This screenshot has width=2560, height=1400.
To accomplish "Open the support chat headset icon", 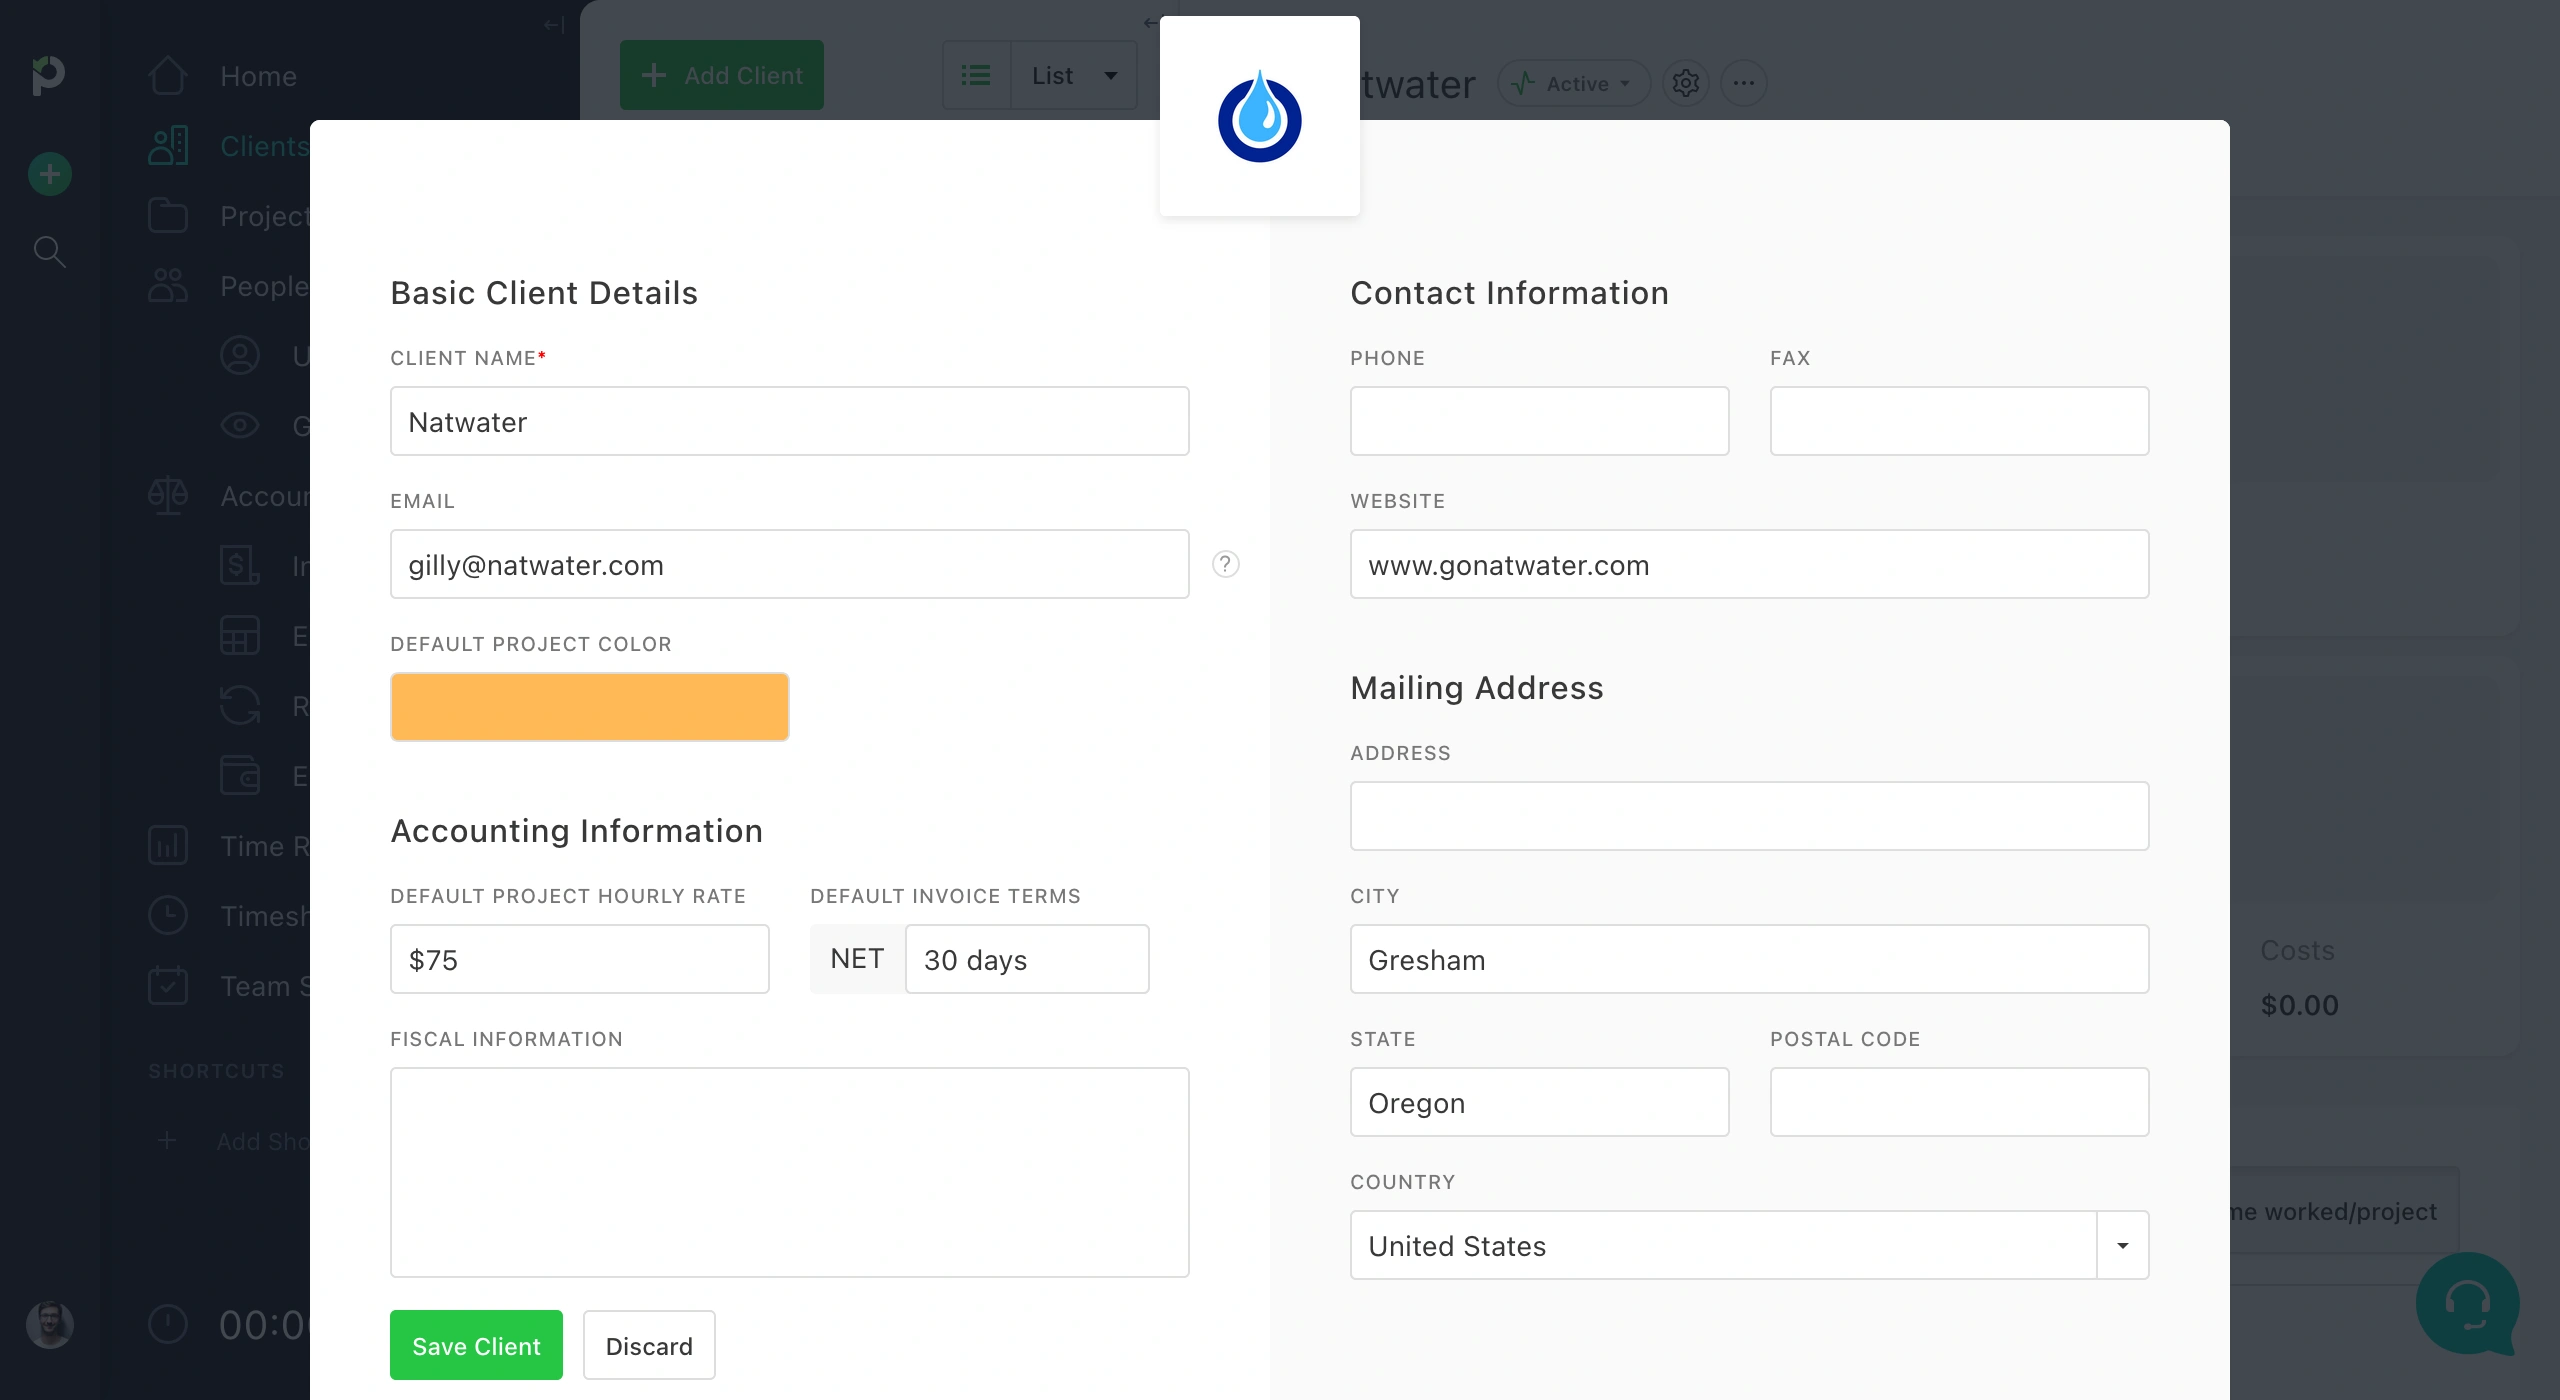I will 2467,1303.
